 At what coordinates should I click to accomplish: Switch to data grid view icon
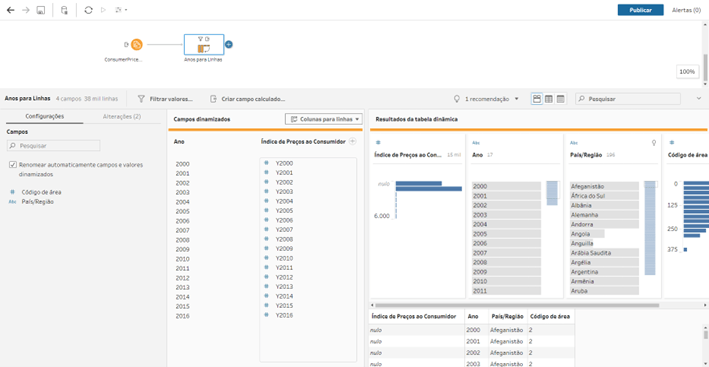tap(549, 99)
